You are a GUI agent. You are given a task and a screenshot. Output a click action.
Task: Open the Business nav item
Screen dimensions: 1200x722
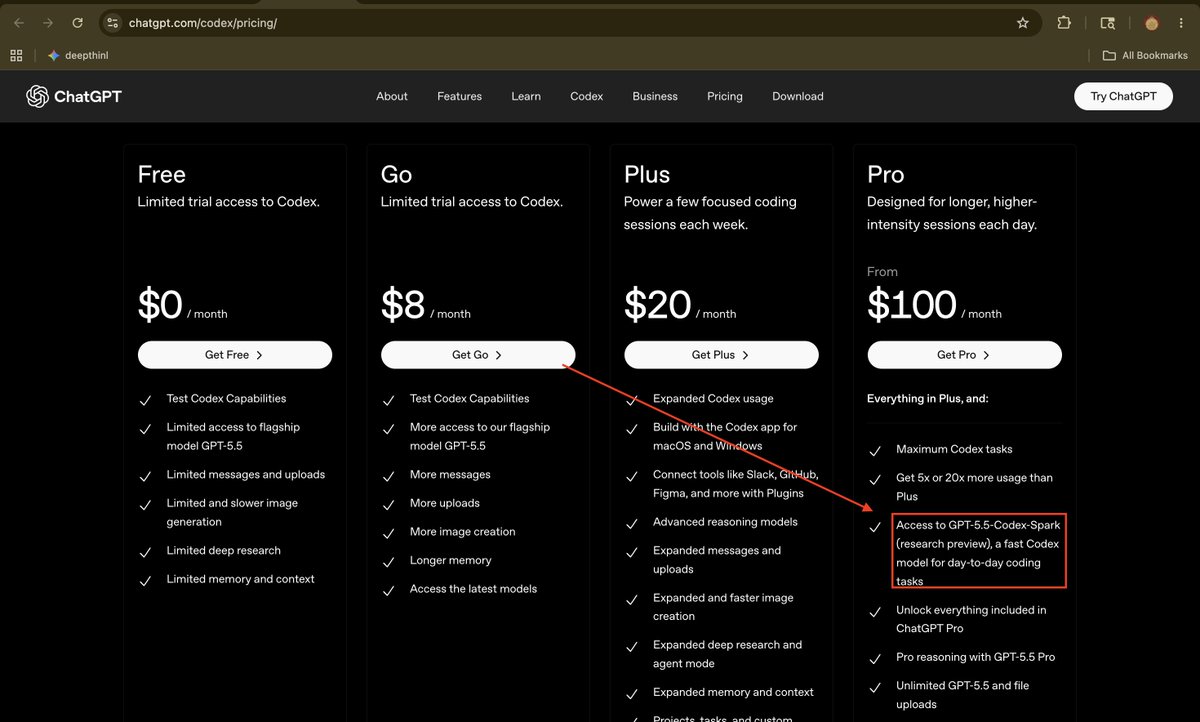point(655,96)
